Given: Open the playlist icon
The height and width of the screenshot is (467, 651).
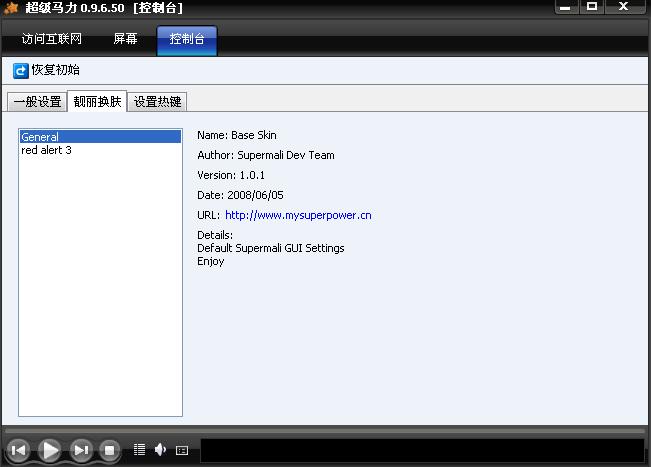Looking at the screenshot, I should coord(140,450).
